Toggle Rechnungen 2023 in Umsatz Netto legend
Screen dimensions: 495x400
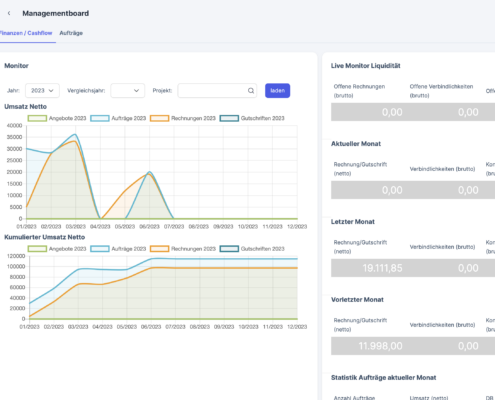point(183,118)
